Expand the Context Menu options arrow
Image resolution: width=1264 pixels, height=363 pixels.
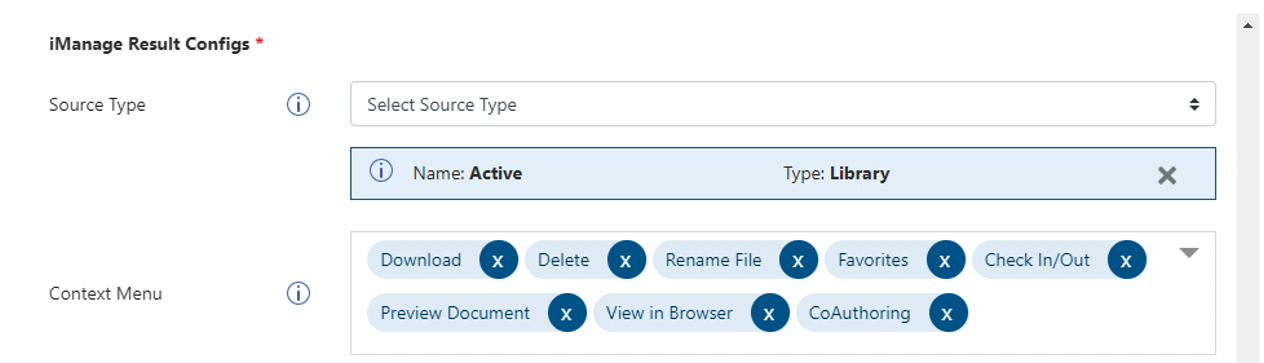tap(1188, 253)
